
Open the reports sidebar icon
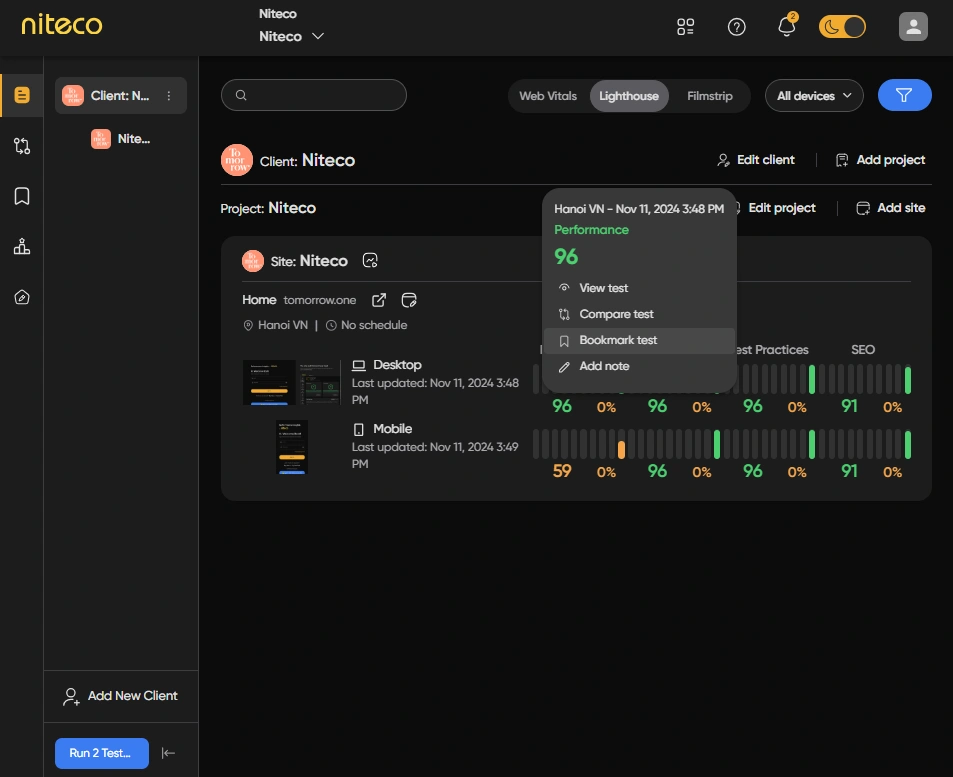[22, 95]
